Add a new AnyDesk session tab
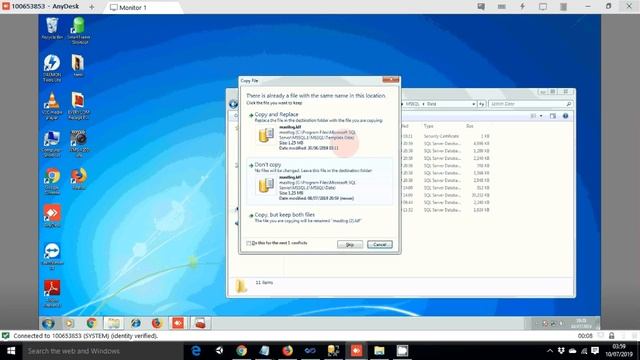 point(92,7)
